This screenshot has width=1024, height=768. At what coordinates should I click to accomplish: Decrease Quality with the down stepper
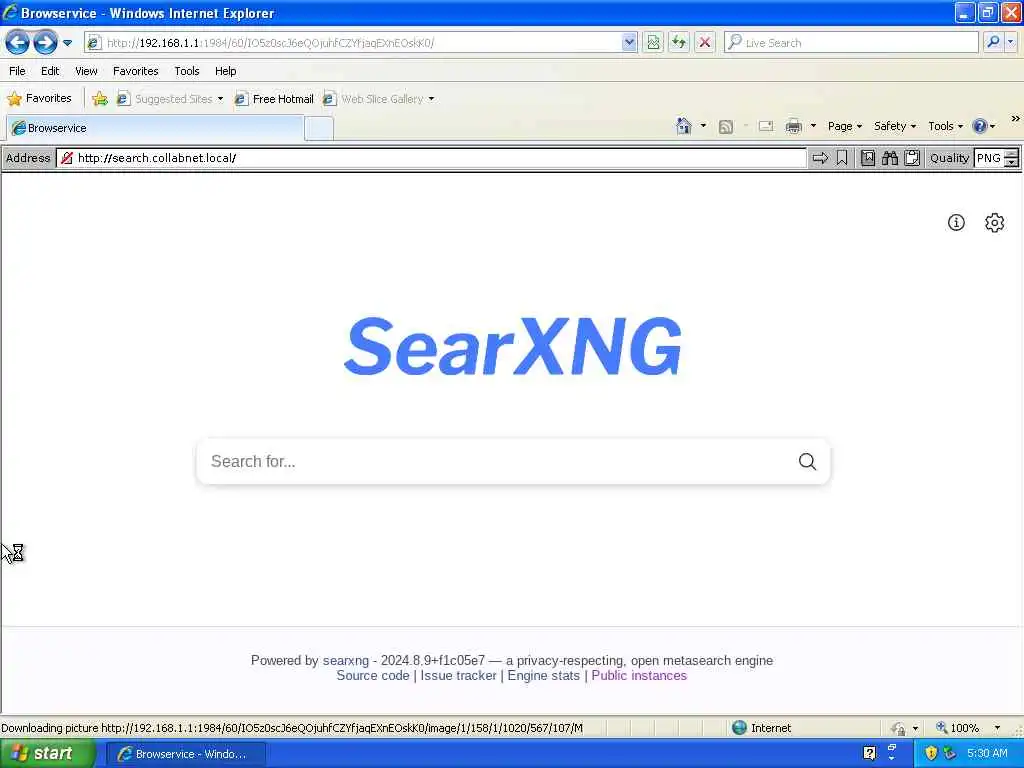1011,163
